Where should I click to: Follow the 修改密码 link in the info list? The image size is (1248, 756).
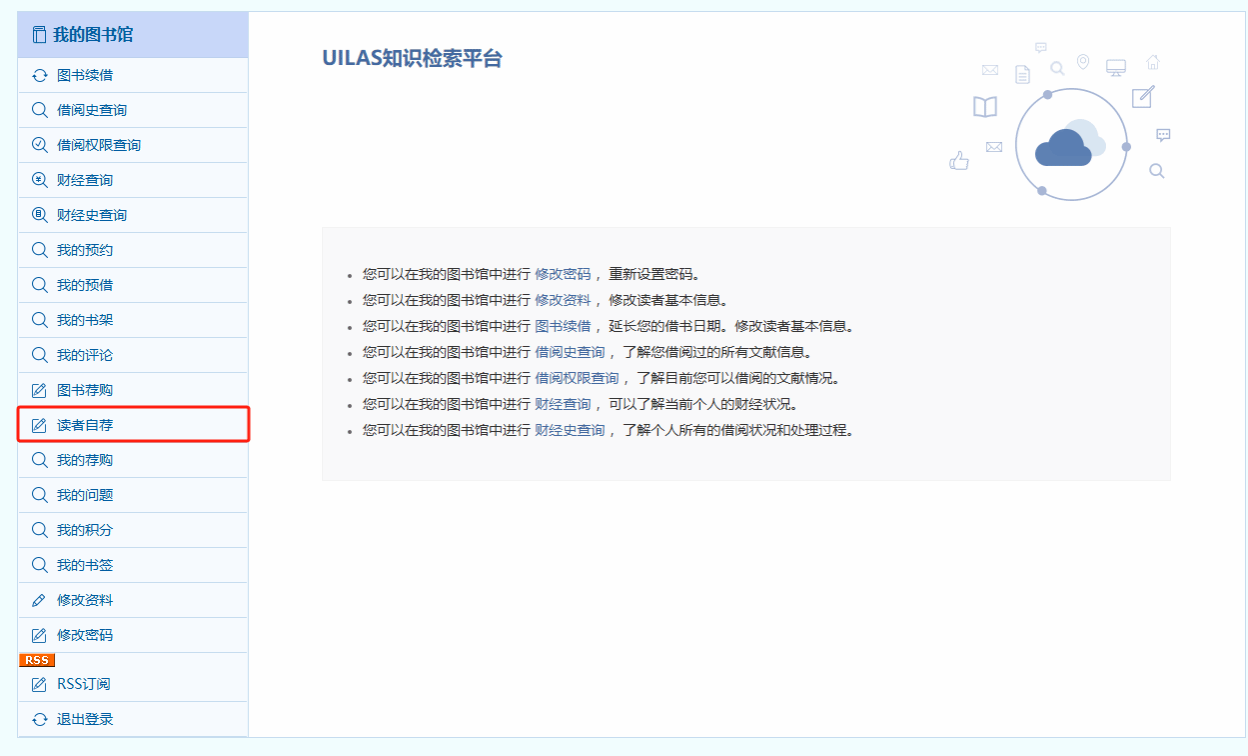point(563,274)
